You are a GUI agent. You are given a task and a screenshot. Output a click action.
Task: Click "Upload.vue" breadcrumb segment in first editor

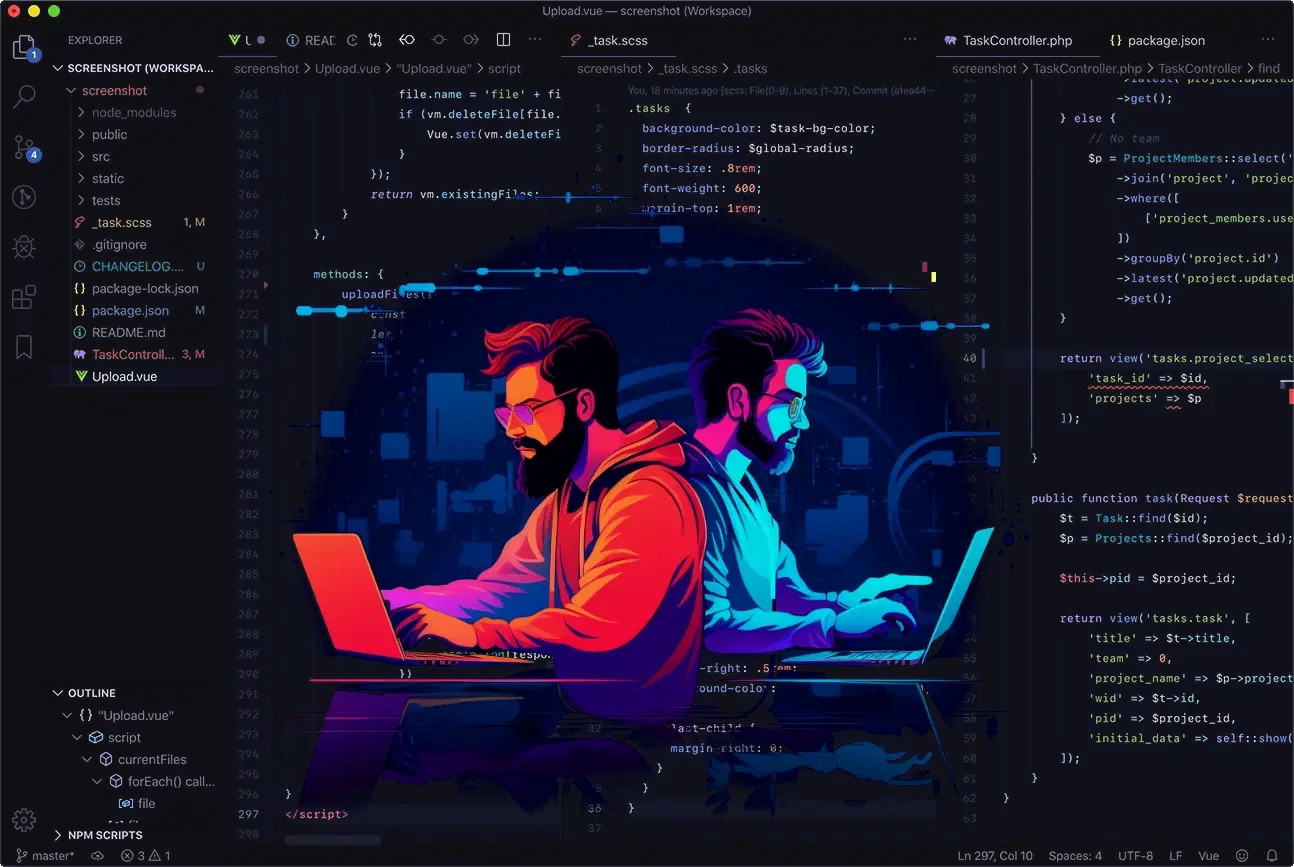point(432,68)
